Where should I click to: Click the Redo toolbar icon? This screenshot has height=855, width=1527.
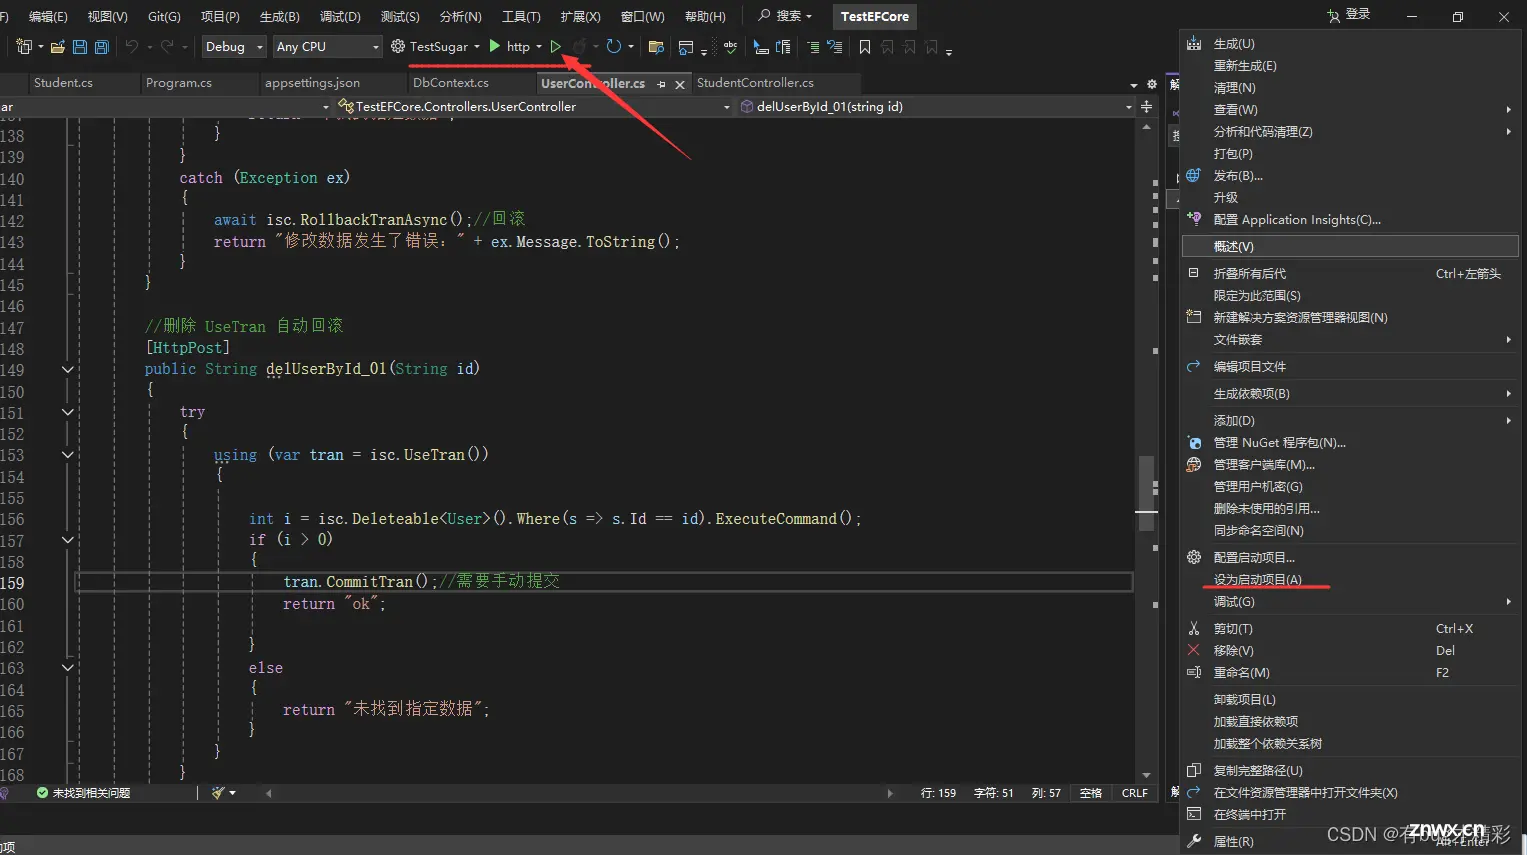pyautogui.click(x=167, y=47)
